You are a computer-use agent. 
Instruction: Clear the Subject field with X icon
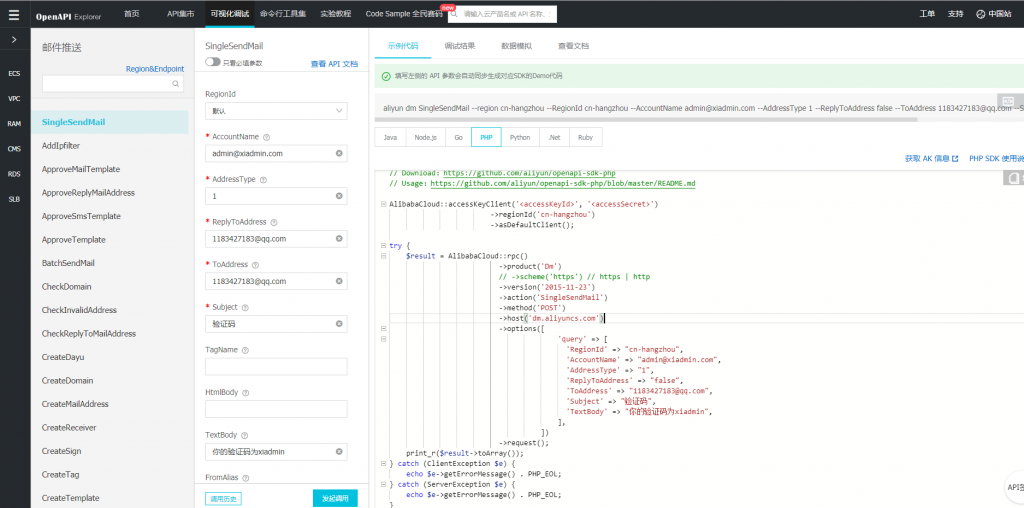(x=339, y=324)
